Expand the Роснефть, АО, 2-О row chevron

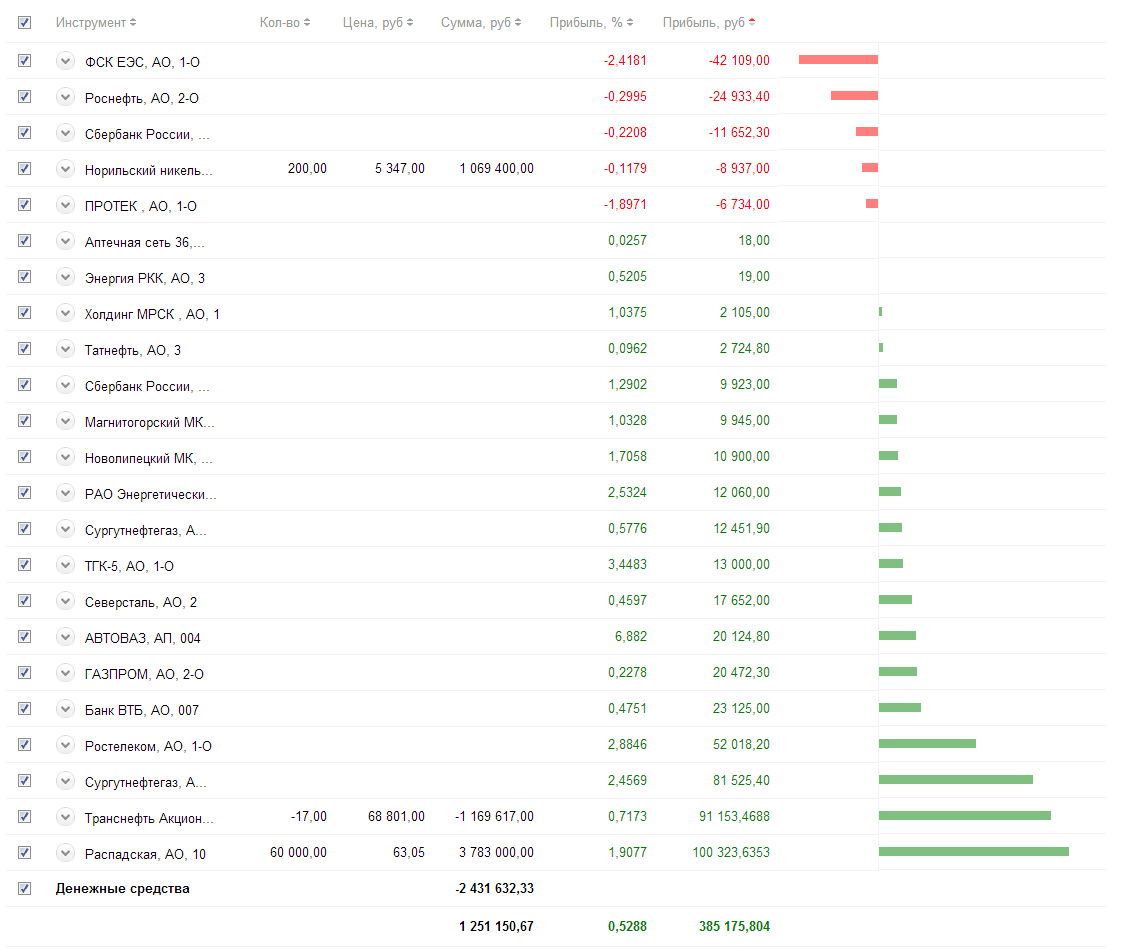coord(66,97)
